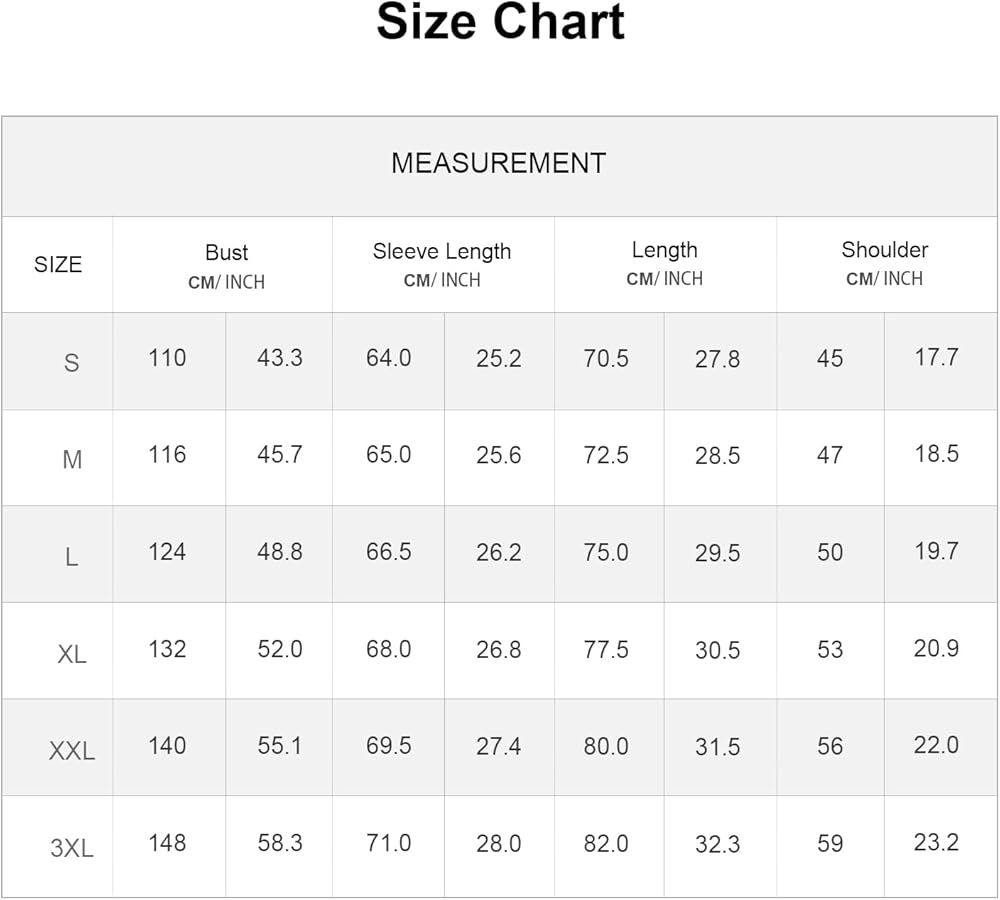Select the L size row label
This screenshot has width=1000, height=900.
71,557
